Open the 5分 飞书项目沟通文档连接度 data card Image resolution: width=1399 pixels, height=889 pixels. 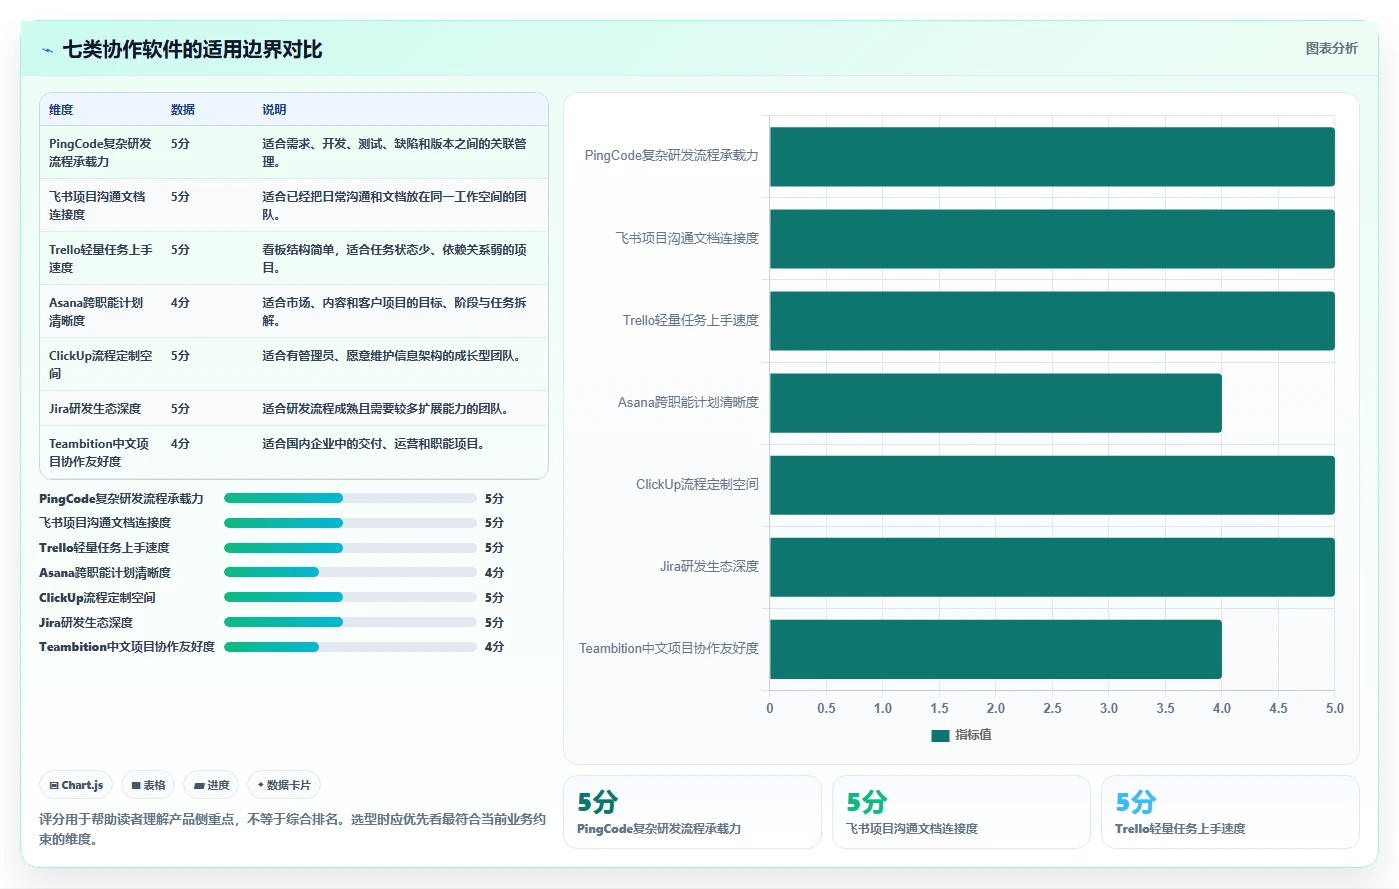[x=961, y=812]
